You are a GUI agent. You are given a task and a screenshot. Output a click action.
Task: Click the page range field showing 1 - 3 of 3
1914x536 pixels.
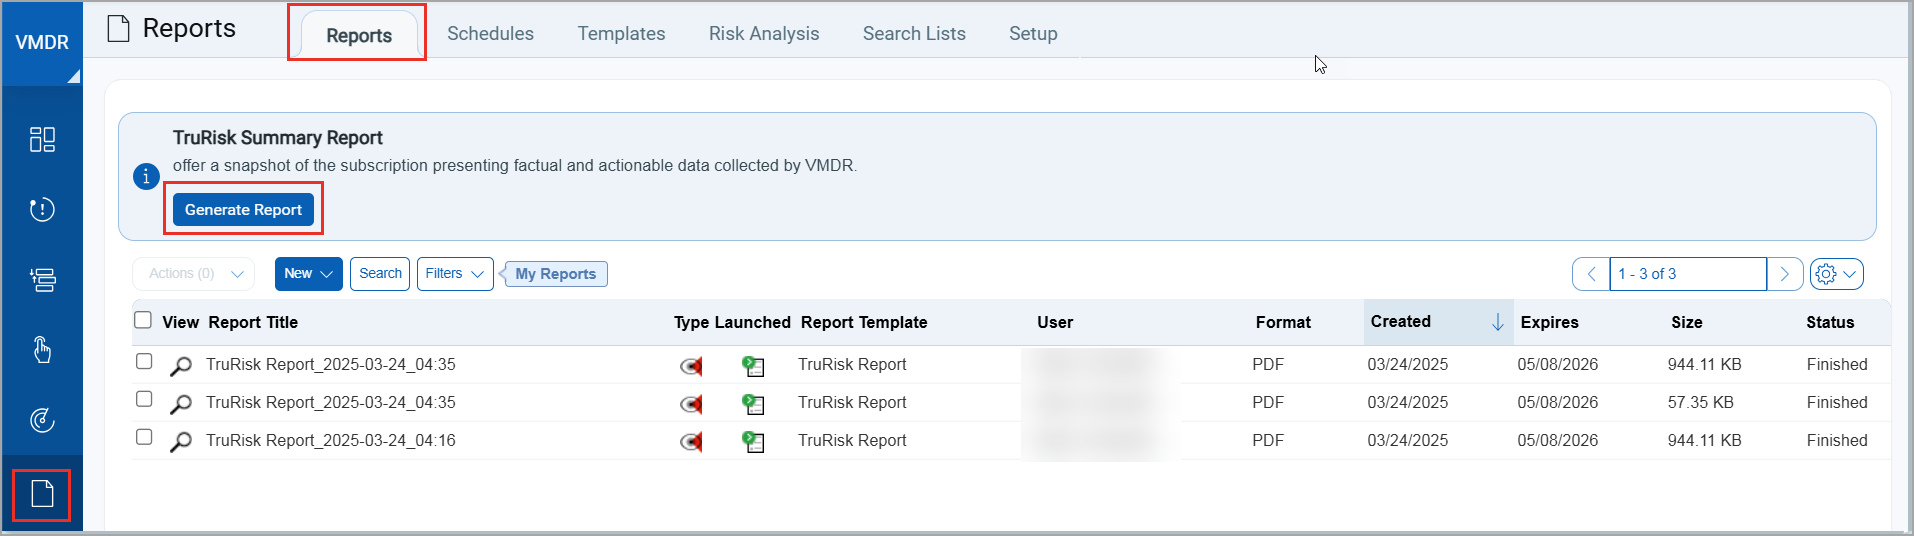pyautogui.click(x=1687, y=274)
